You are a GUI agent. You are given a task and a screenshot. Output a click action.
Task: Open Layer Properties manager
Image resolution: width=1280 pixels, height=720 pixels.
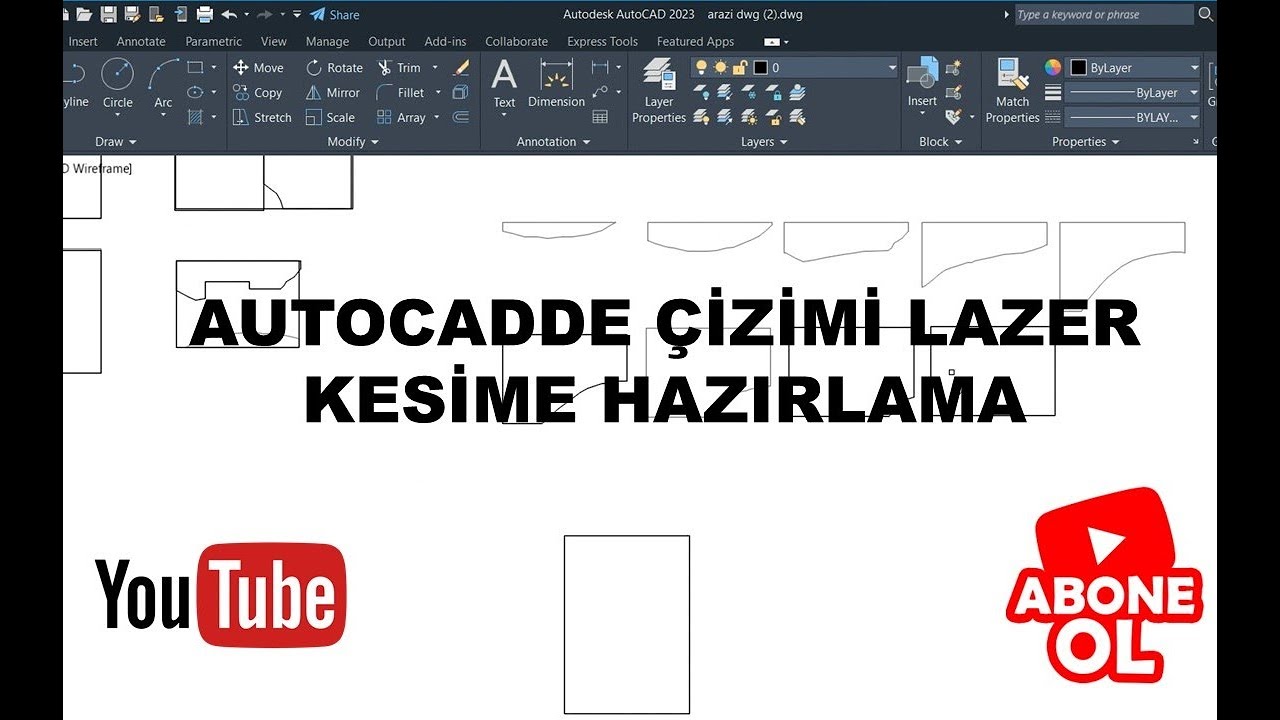(x=659, y=90)
